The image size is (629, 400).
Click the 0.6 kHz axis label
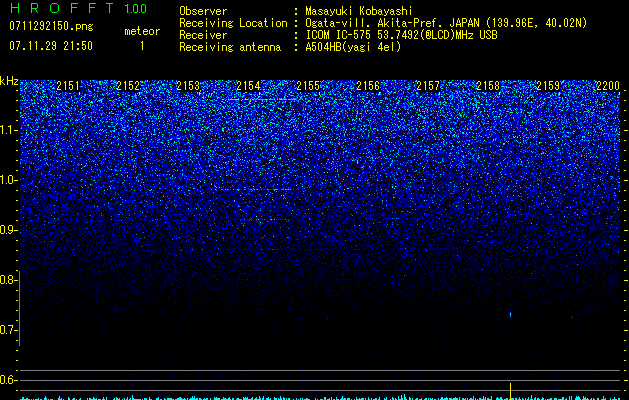point(8,380)
